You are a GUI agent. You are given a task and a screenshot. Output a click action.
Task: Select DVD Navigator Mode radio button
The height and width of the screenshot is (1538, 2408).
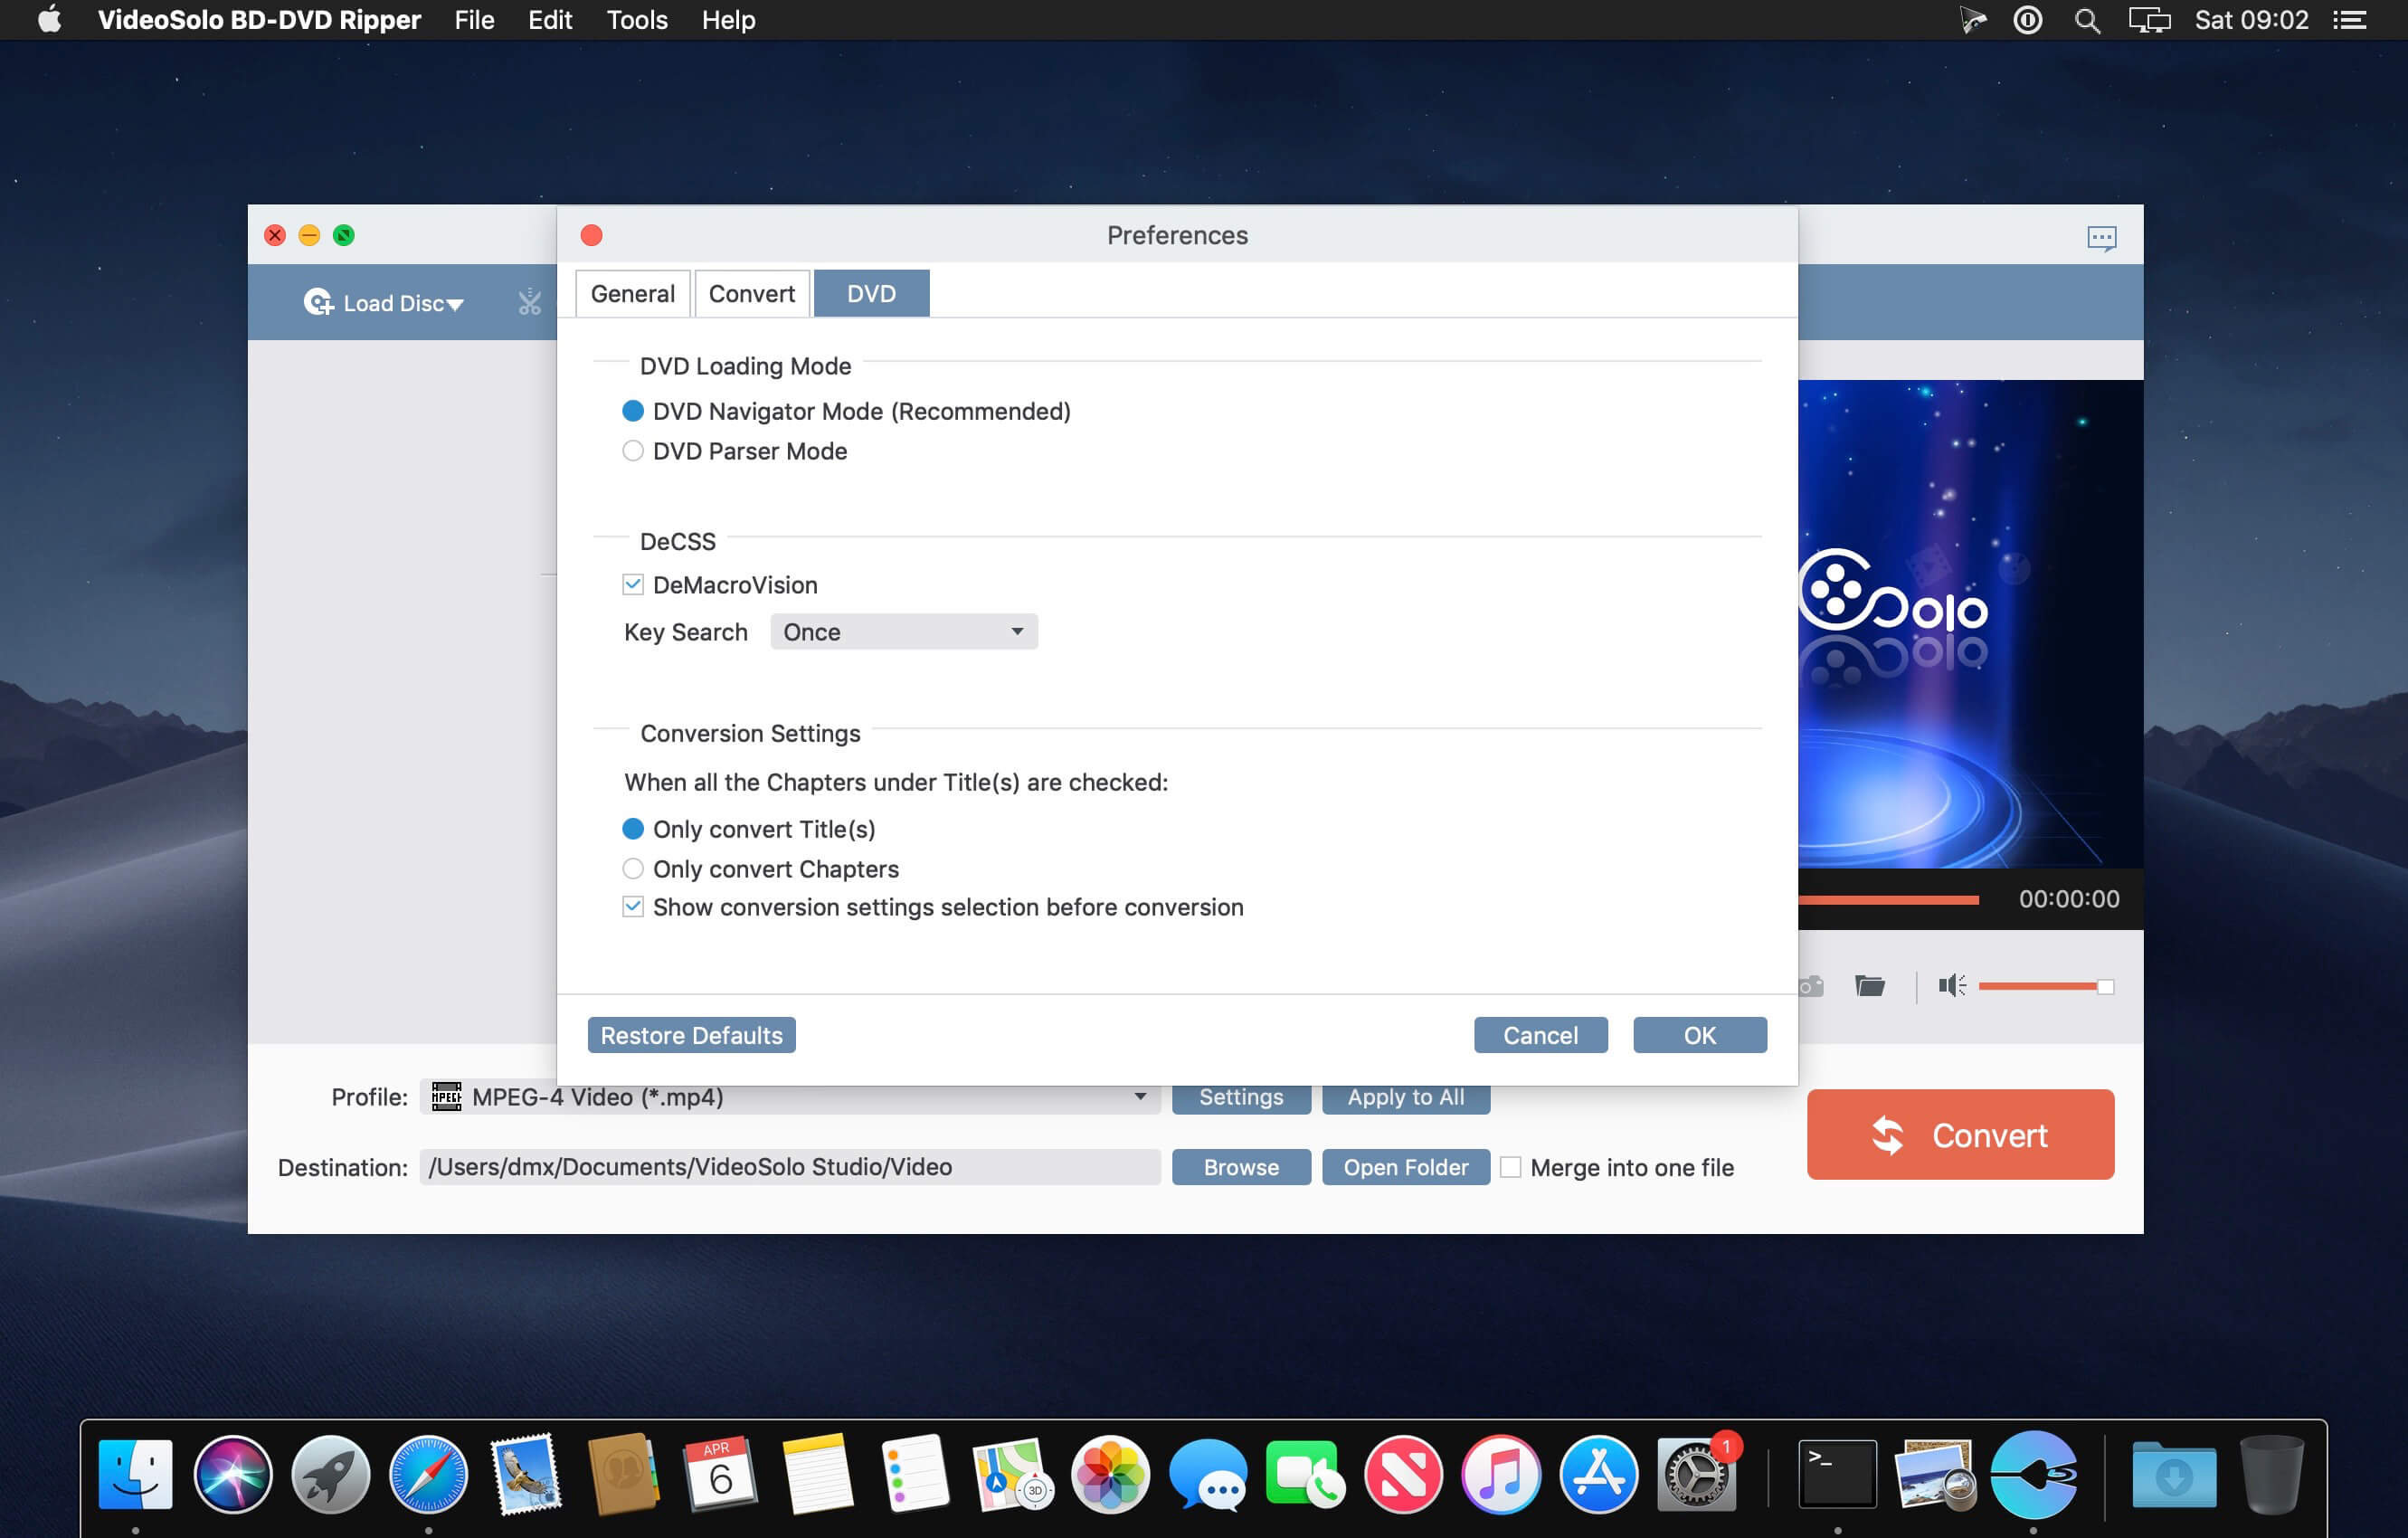click(x=632, y=411)
